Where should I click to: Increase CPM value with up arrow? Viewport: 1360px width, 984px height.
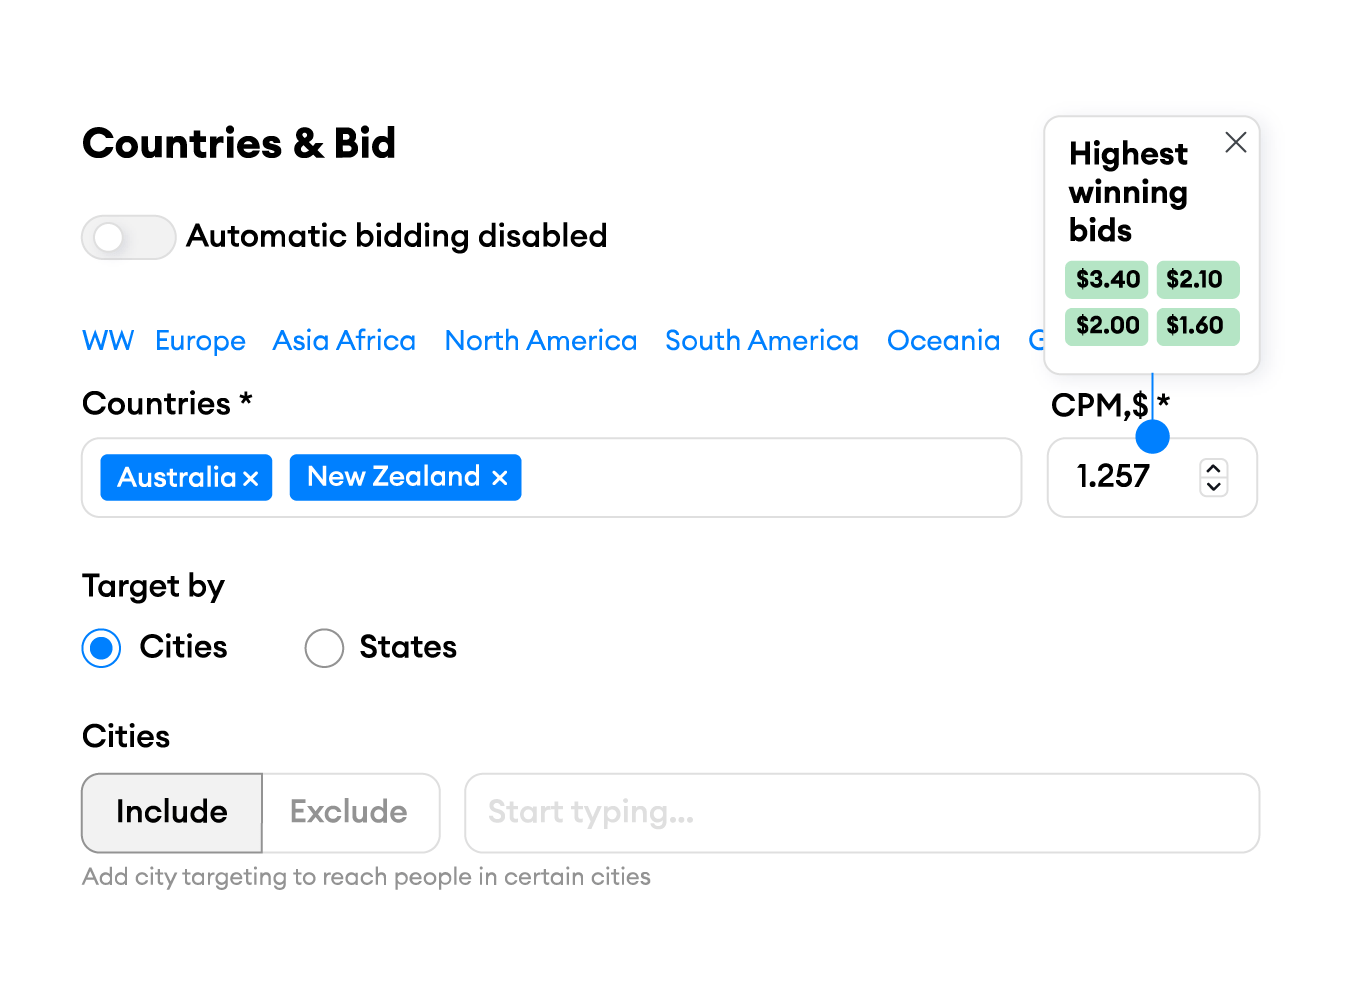click(x=1214, y=468)
